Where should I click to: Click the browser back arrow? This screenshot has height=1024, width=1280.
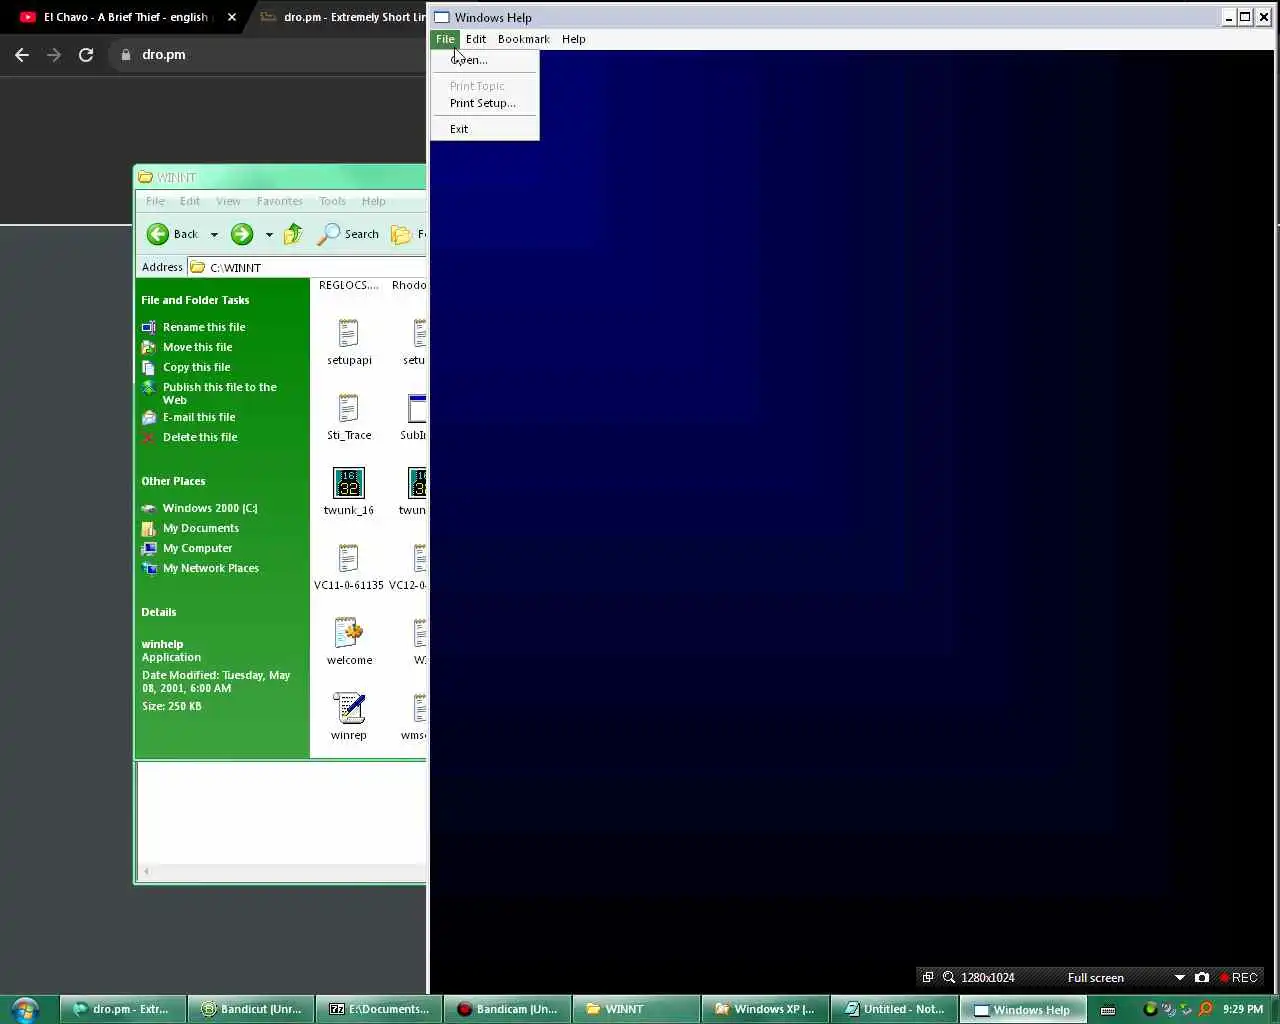(22, 55)
